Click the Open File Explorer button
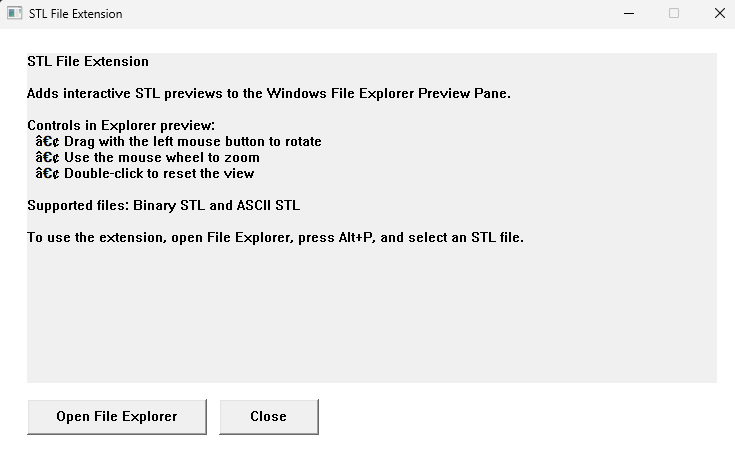 click(x=117, y=417)
